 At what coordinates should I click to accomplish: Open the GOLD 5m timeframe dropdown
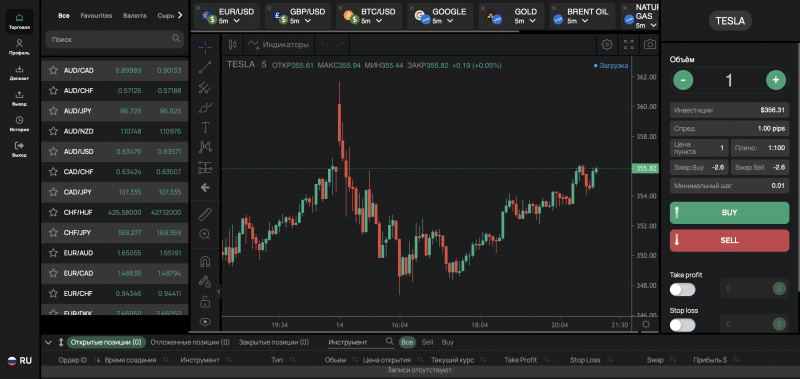pyautogui.click(x=533, y=21)
